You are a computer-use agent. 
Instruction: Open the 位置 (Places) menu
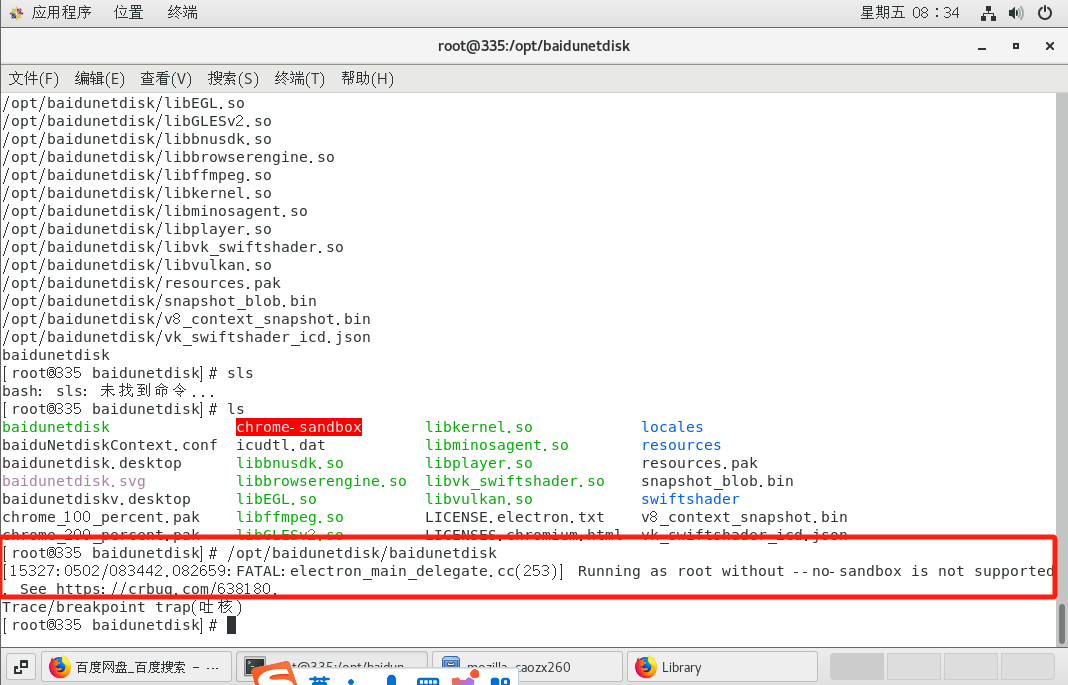coord(128,12)
